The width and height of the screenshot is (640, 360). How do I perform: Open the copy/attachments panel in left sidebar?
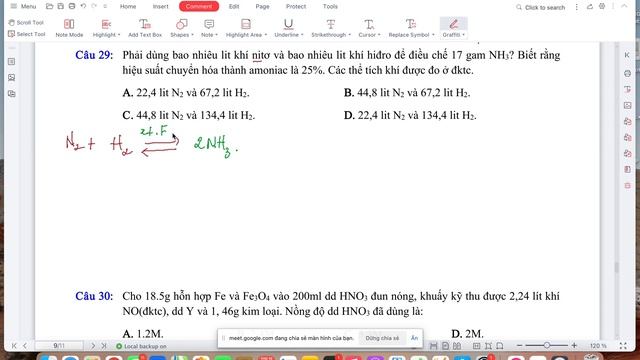11,93
